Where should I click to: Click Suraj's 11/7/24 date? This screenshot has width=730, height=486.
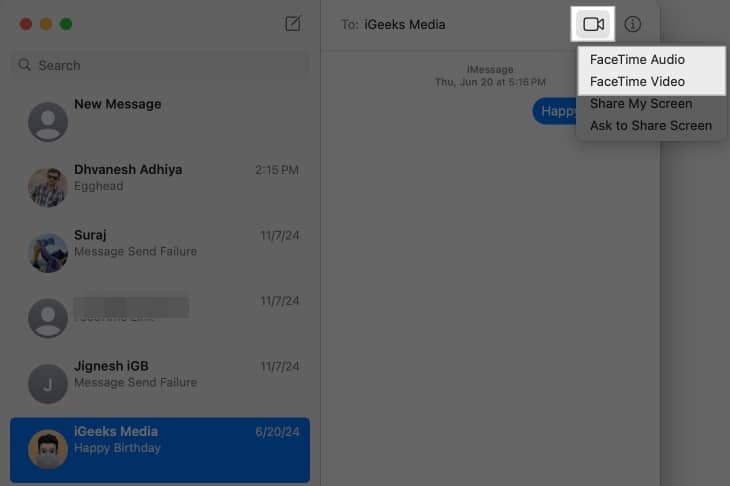(x=279, y=236)
